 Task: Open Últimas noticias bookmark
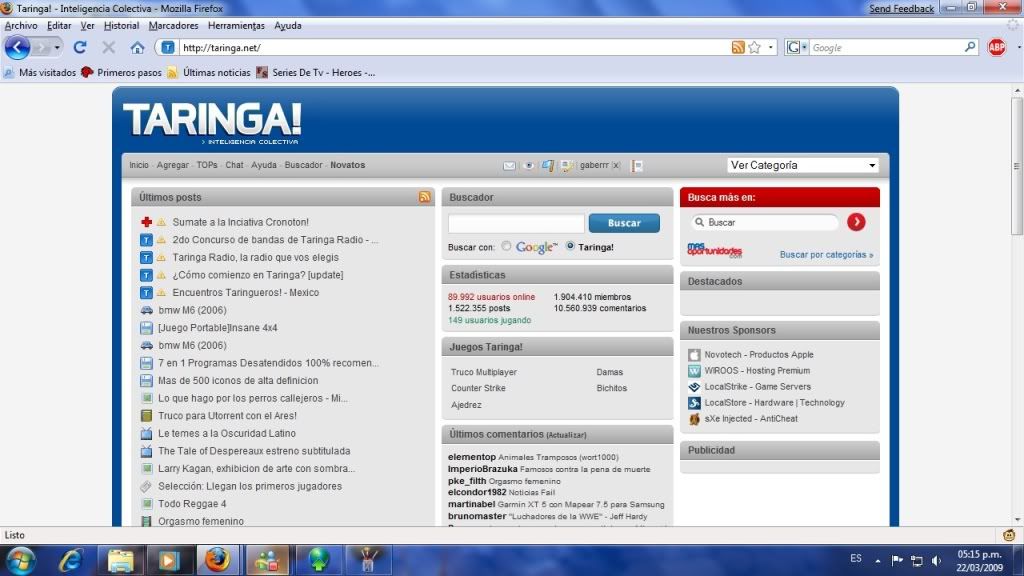[209, 72]
